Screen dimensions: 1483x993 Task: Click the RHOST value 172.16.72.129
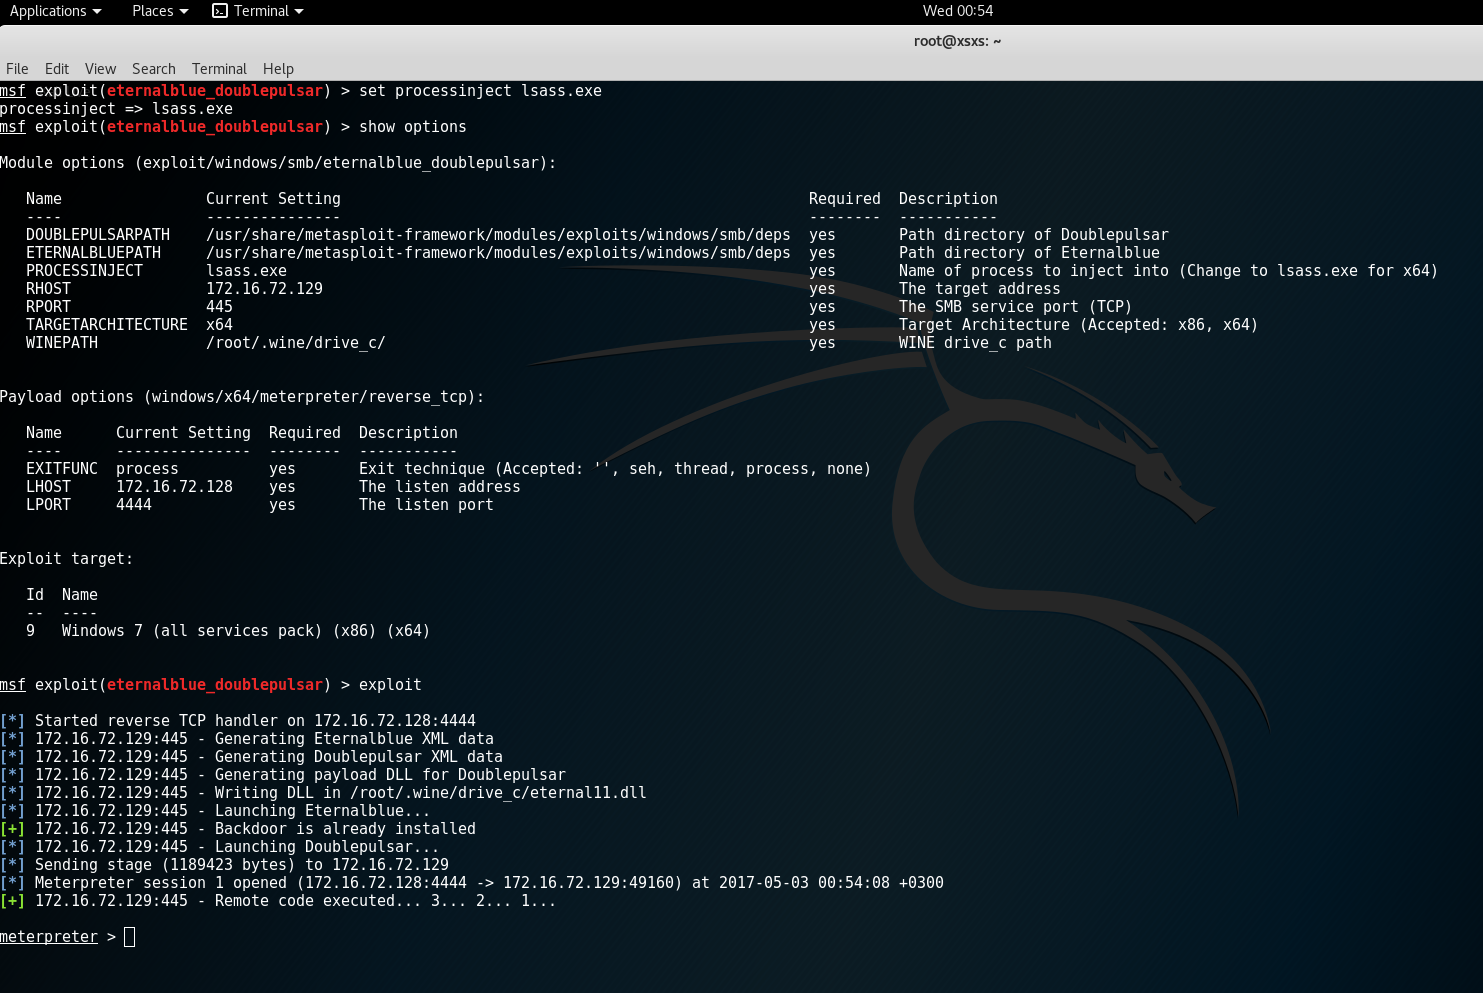pos(264,289)
